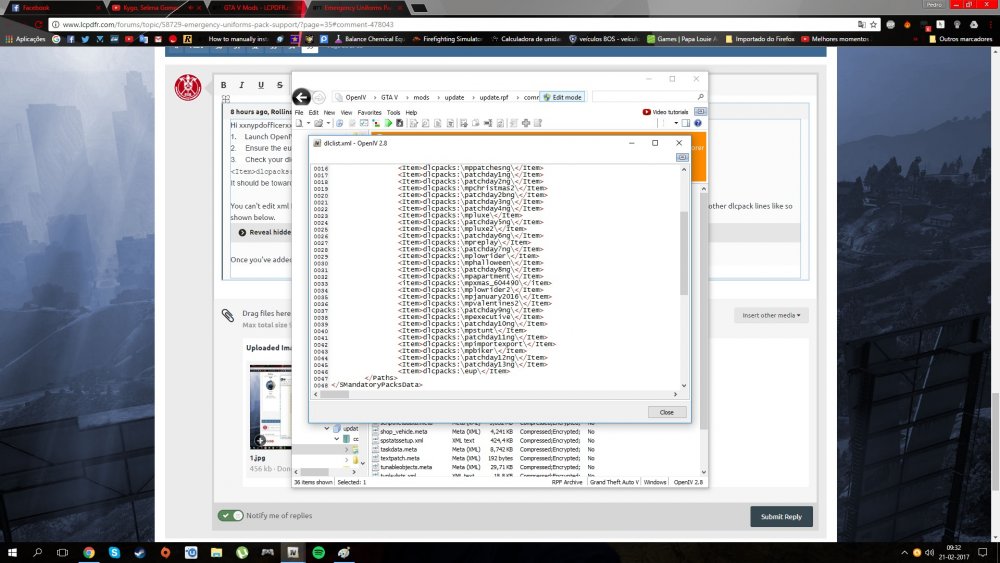Click the OpenIV icon in taskbar

click(x=293, y=552)
